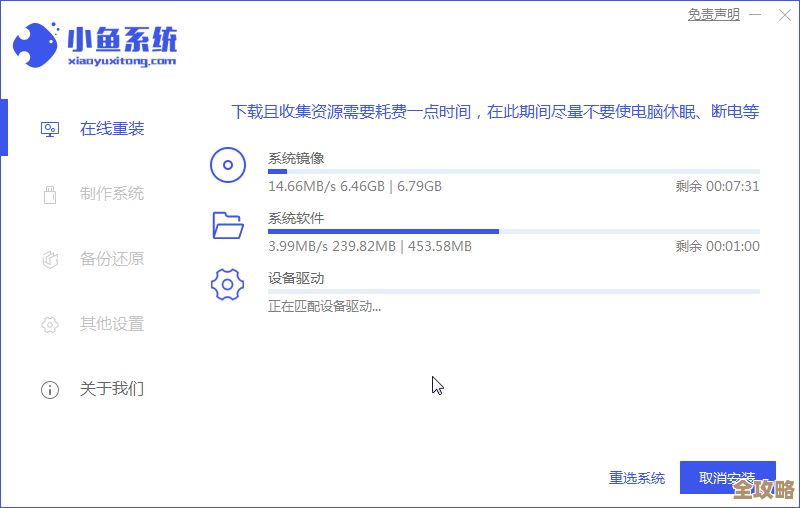
Task: Click the 备份还原 icon in sidebar
Action: (49, 259)
